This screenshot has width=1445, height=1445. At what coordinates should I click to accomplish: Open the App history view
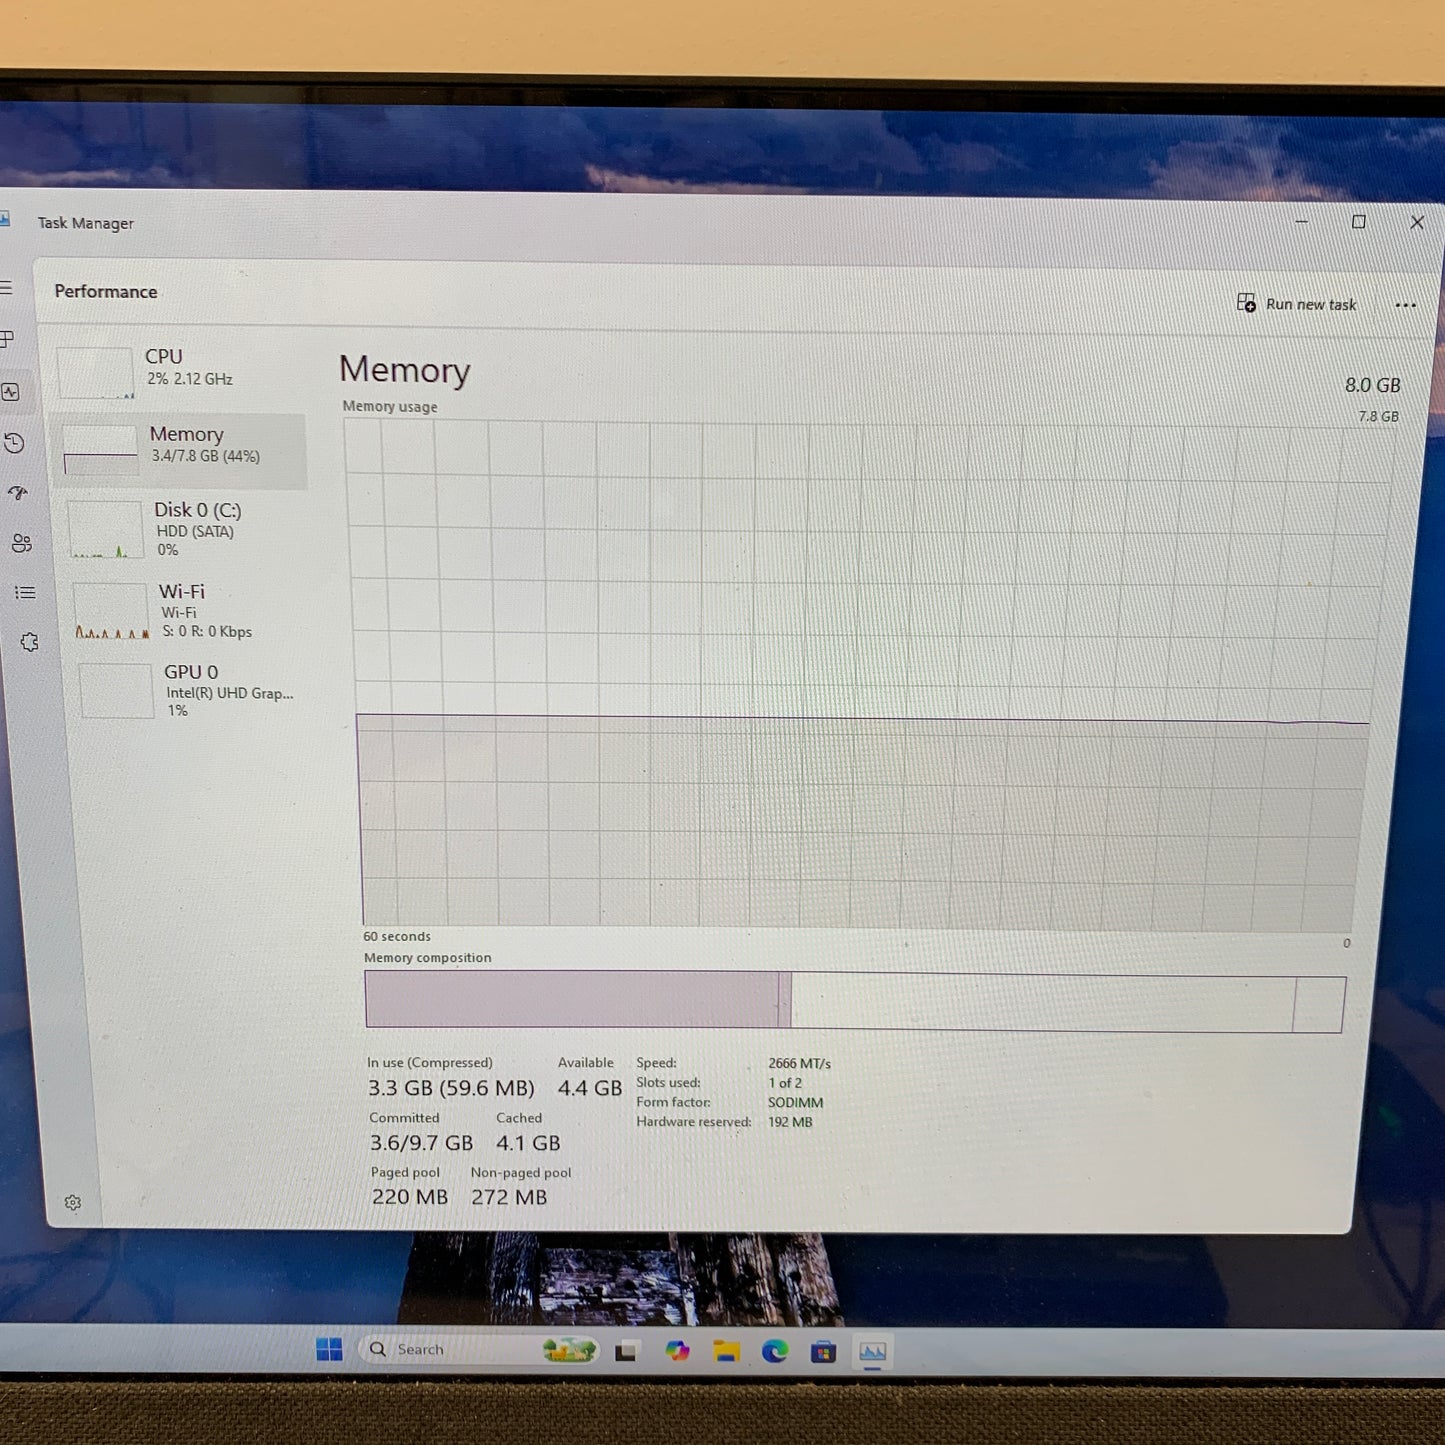[x=14, y=444]
